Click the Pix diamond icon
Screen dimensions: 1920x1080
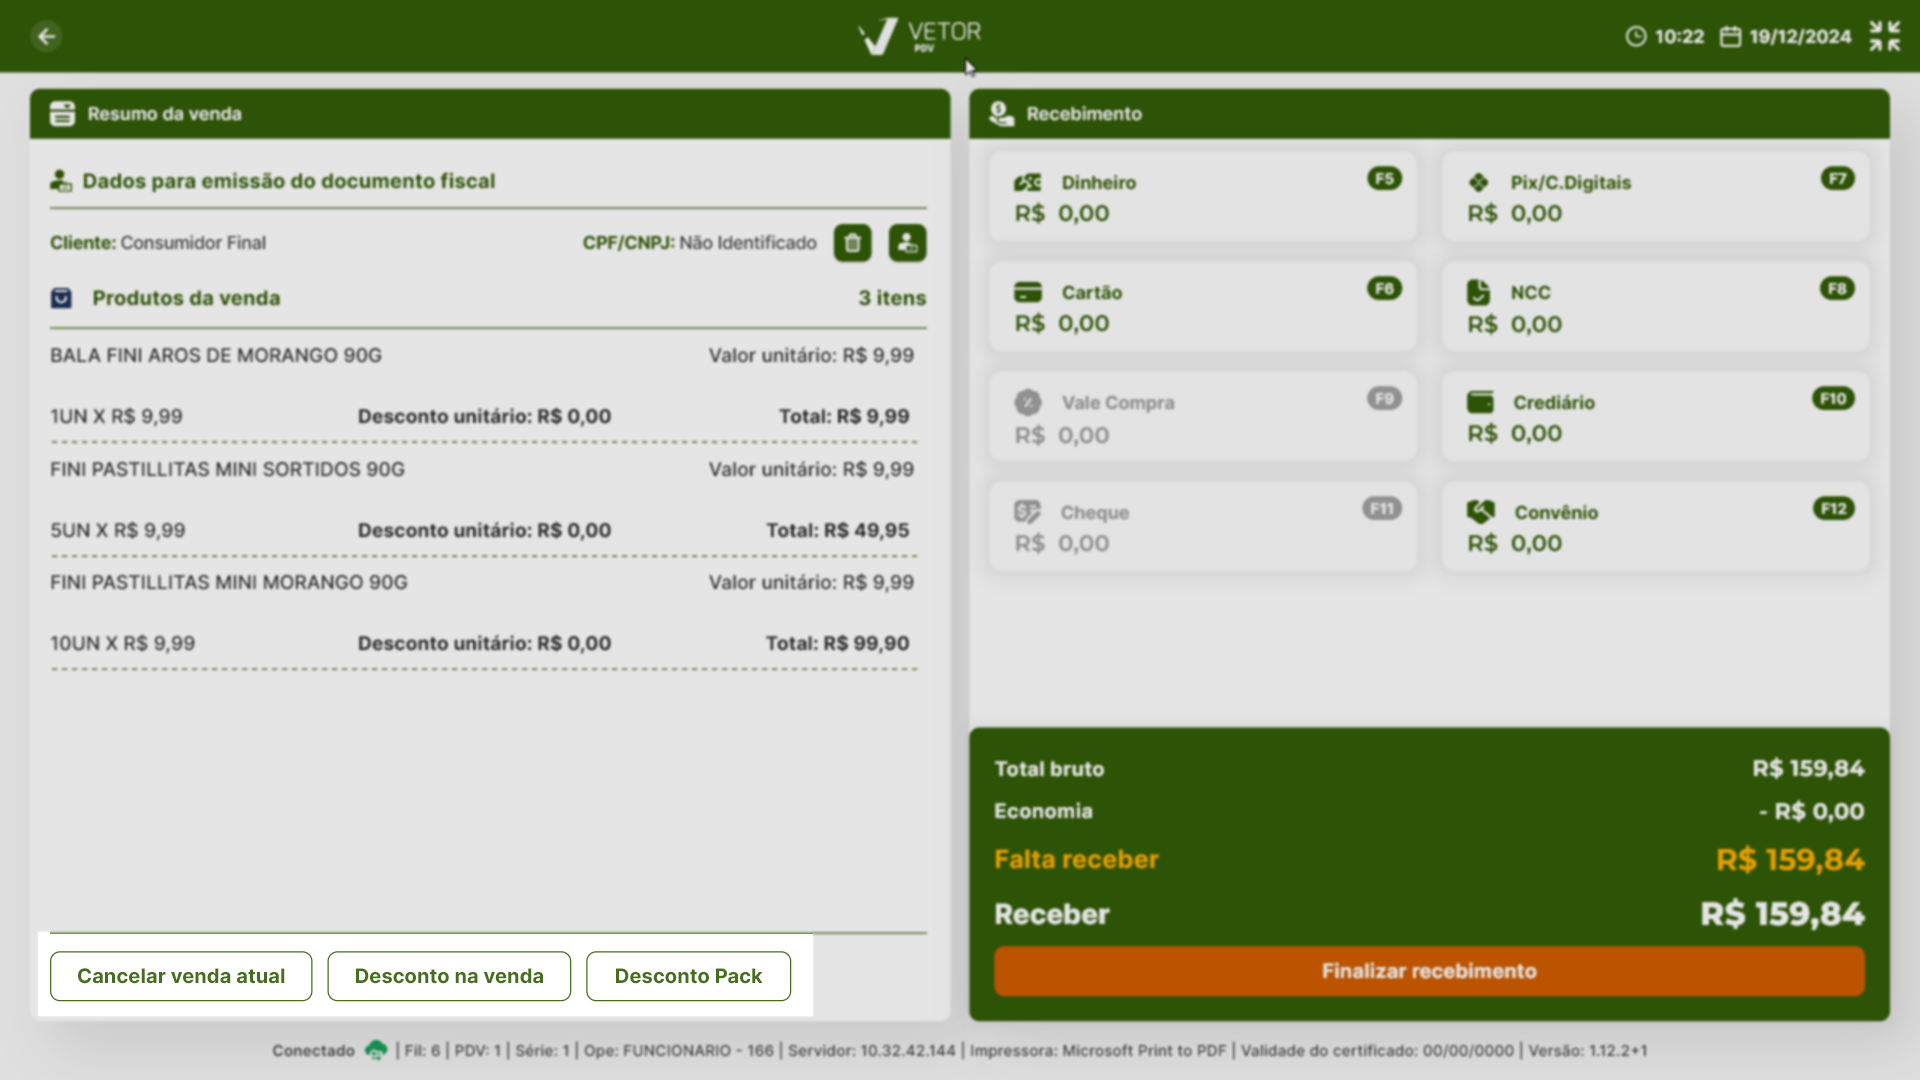pyautogui.click(x=1479, y=183)
